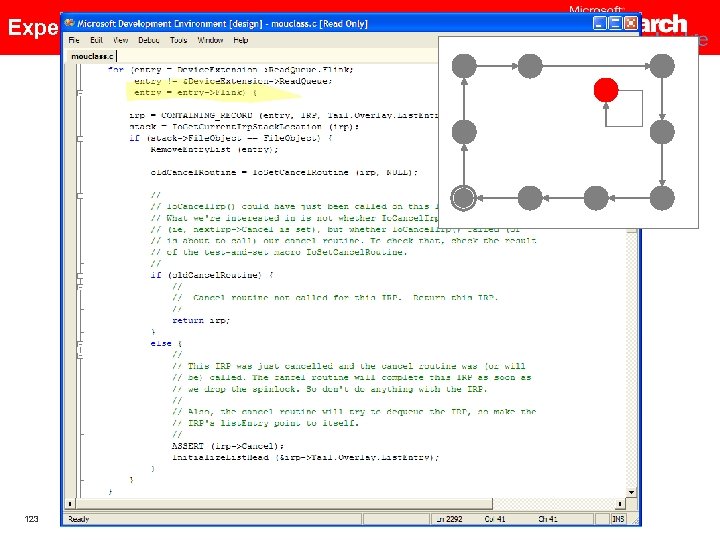Viewport: 720px width, 540px height.
Task: Click the horizontal scrollbar thumb
Action: click(x=283, y=504)
